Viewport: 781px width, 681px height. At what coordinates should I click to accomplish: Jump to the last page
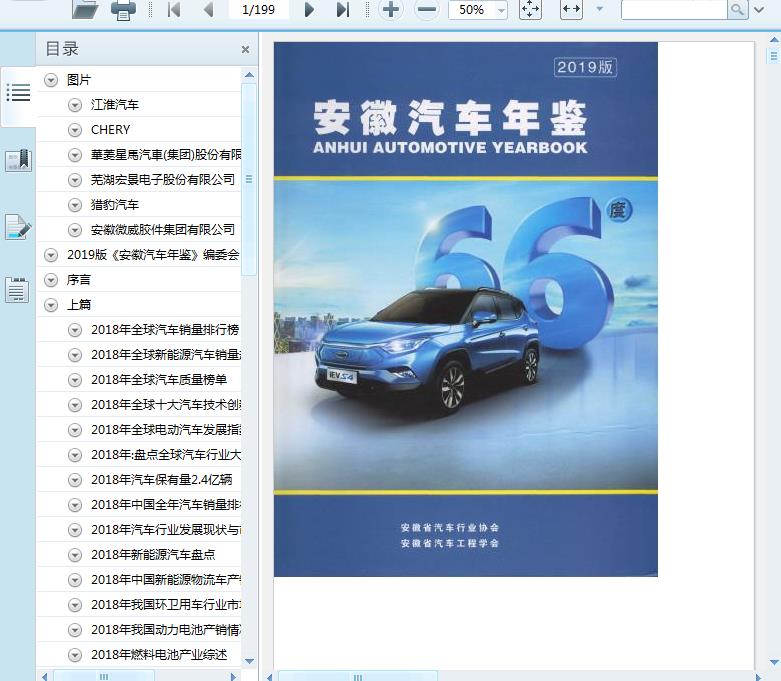coord(343,10)
